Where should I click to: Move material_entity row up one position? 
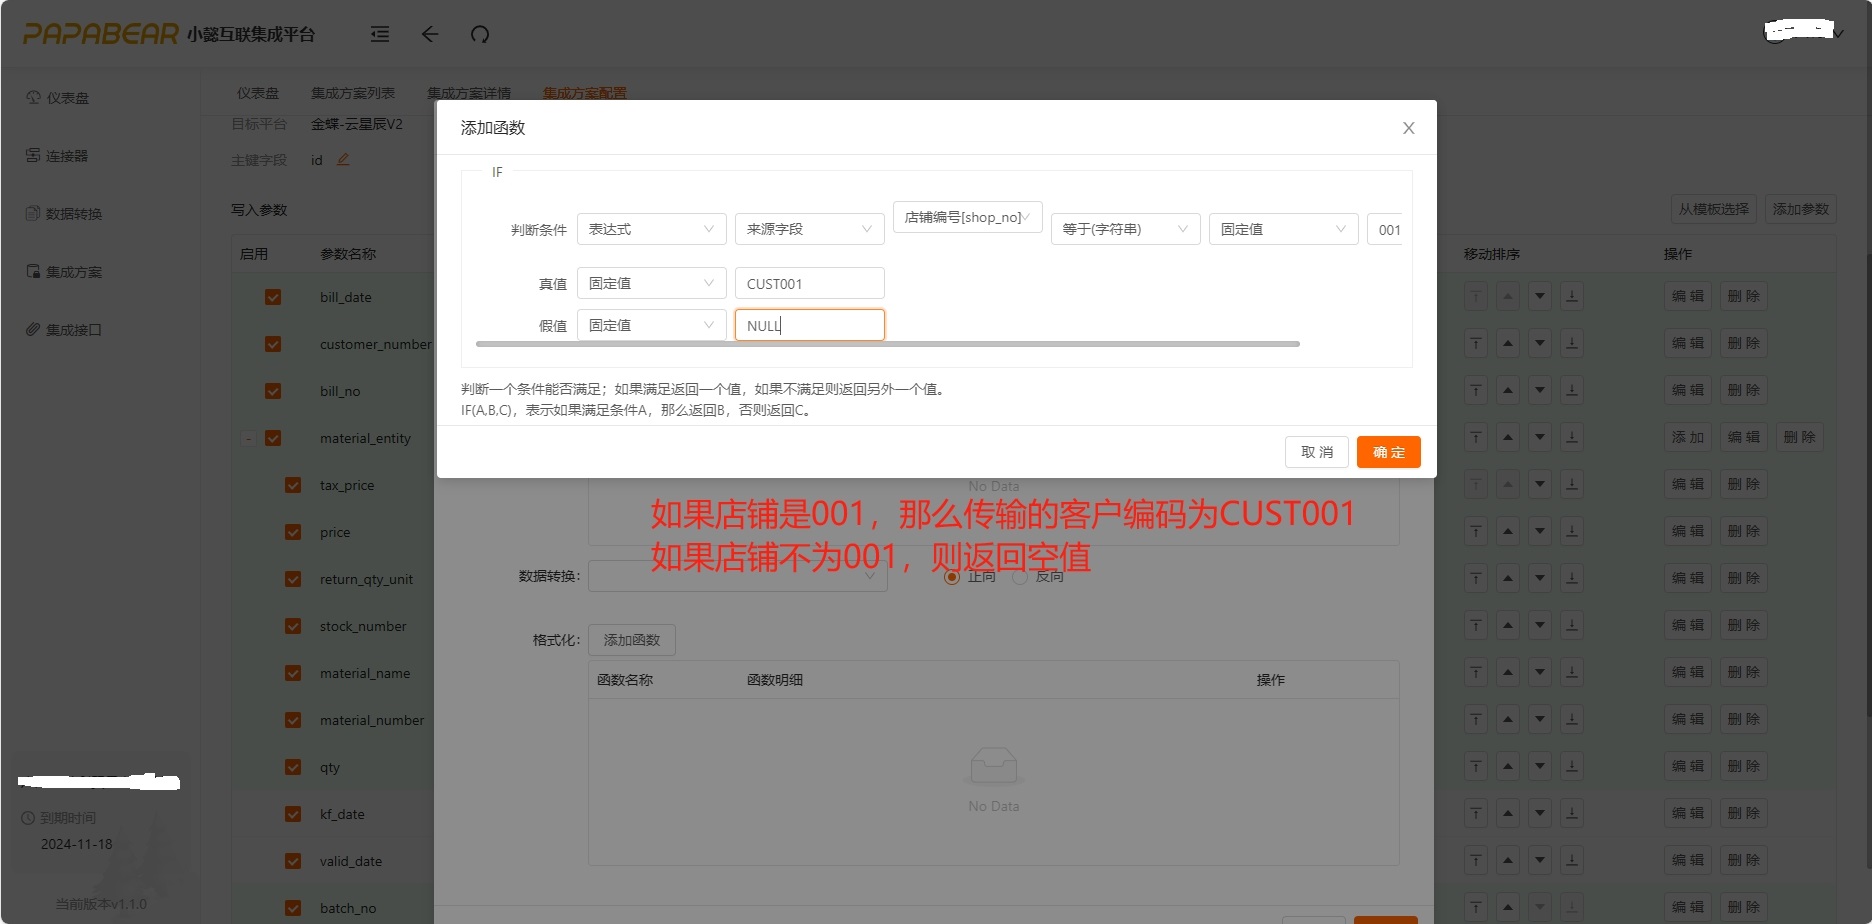1508,438
